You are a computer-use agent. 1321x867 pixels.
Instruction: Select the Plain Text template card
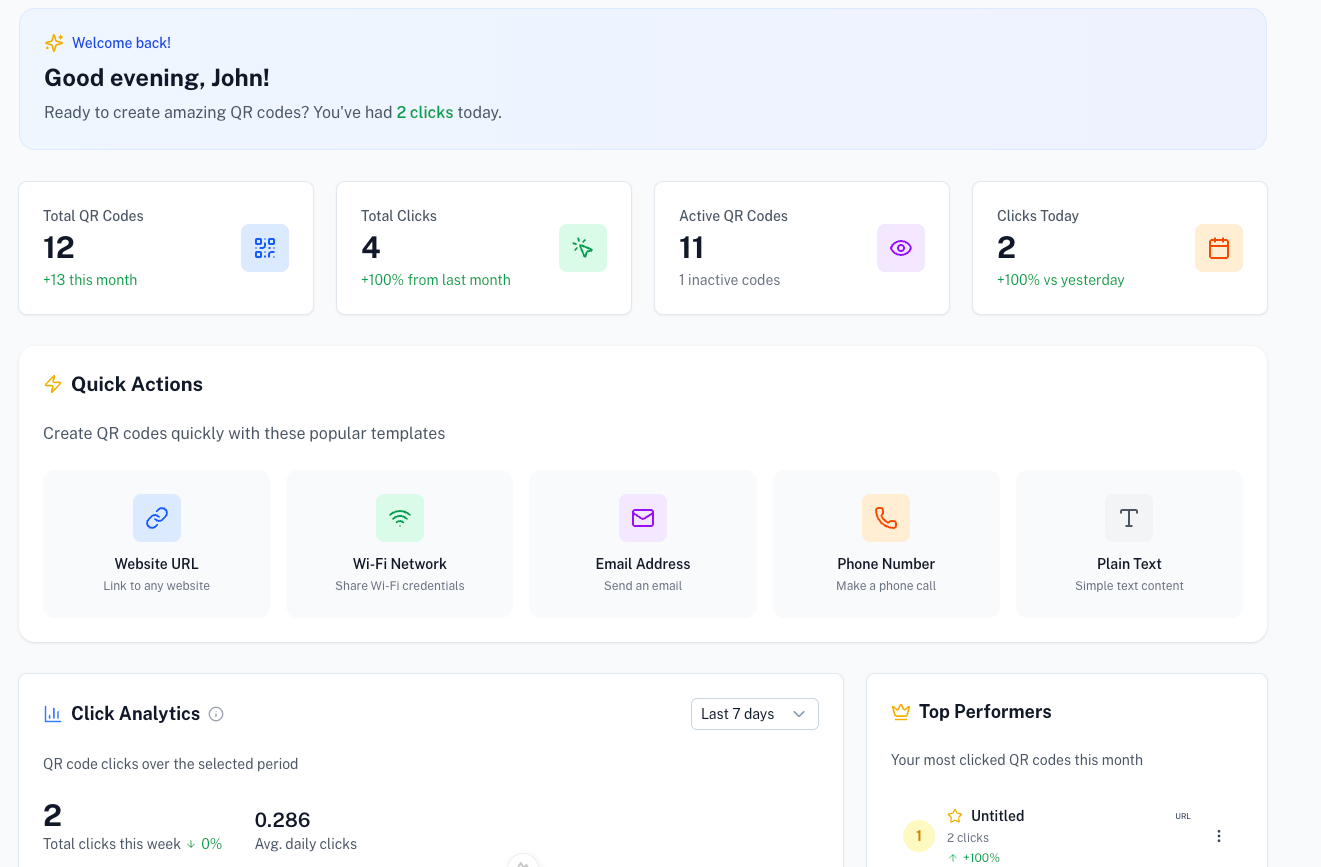click(x=1129, y=543)
